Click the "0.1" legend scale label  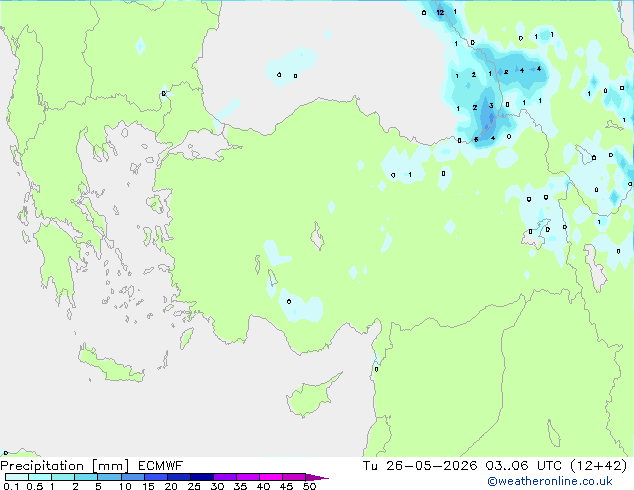point(11,486)
